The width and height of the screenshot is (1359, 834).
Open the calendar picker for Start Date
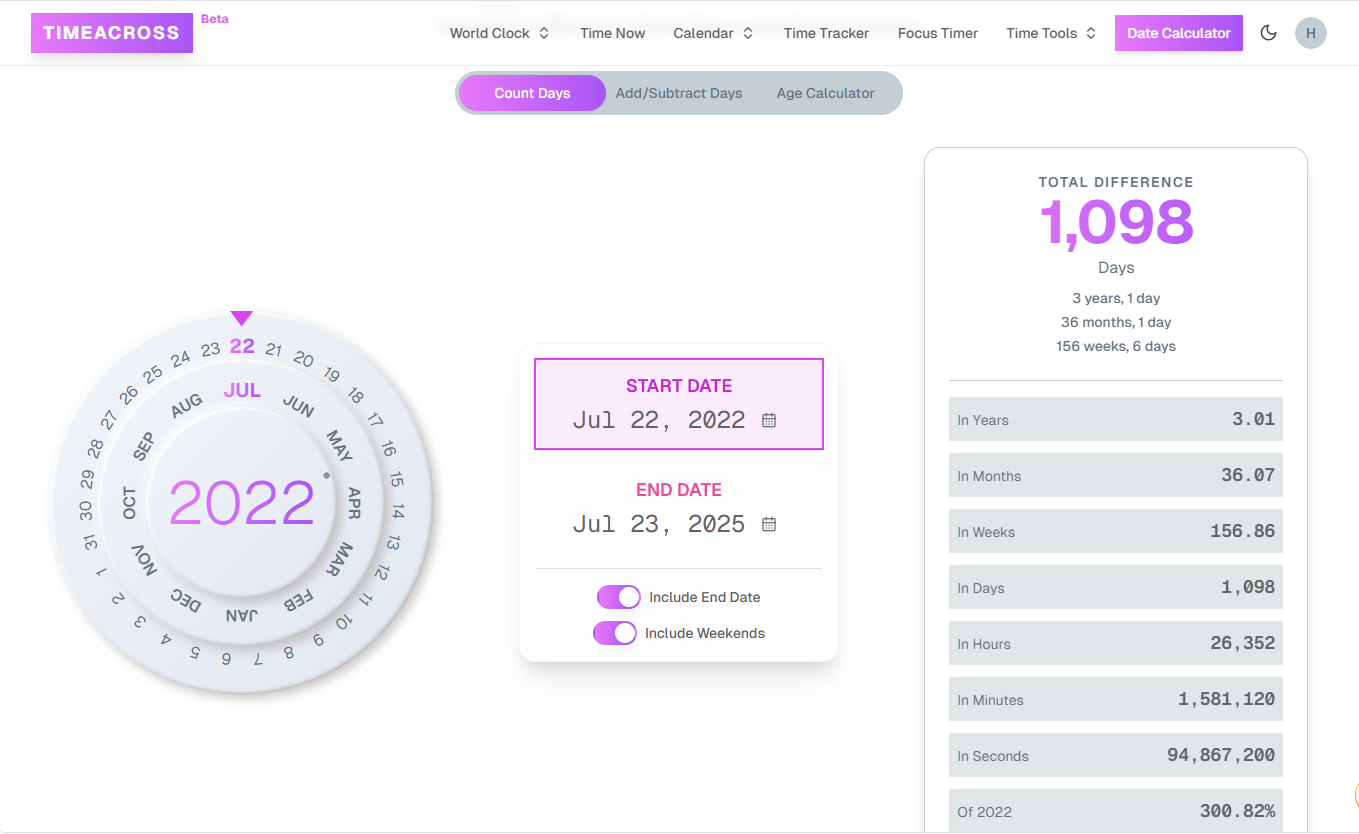769,420
